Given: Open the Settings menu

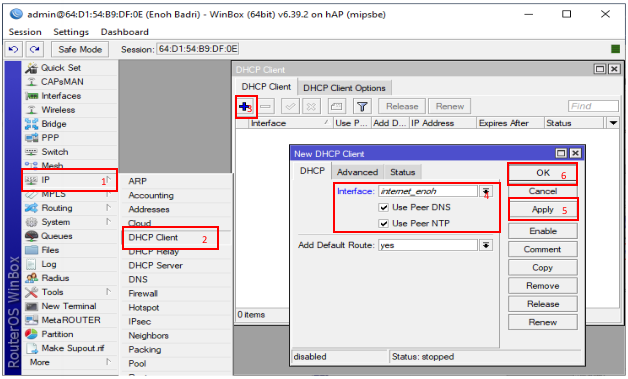Looking at the screenshot, I should pos(71,32).
